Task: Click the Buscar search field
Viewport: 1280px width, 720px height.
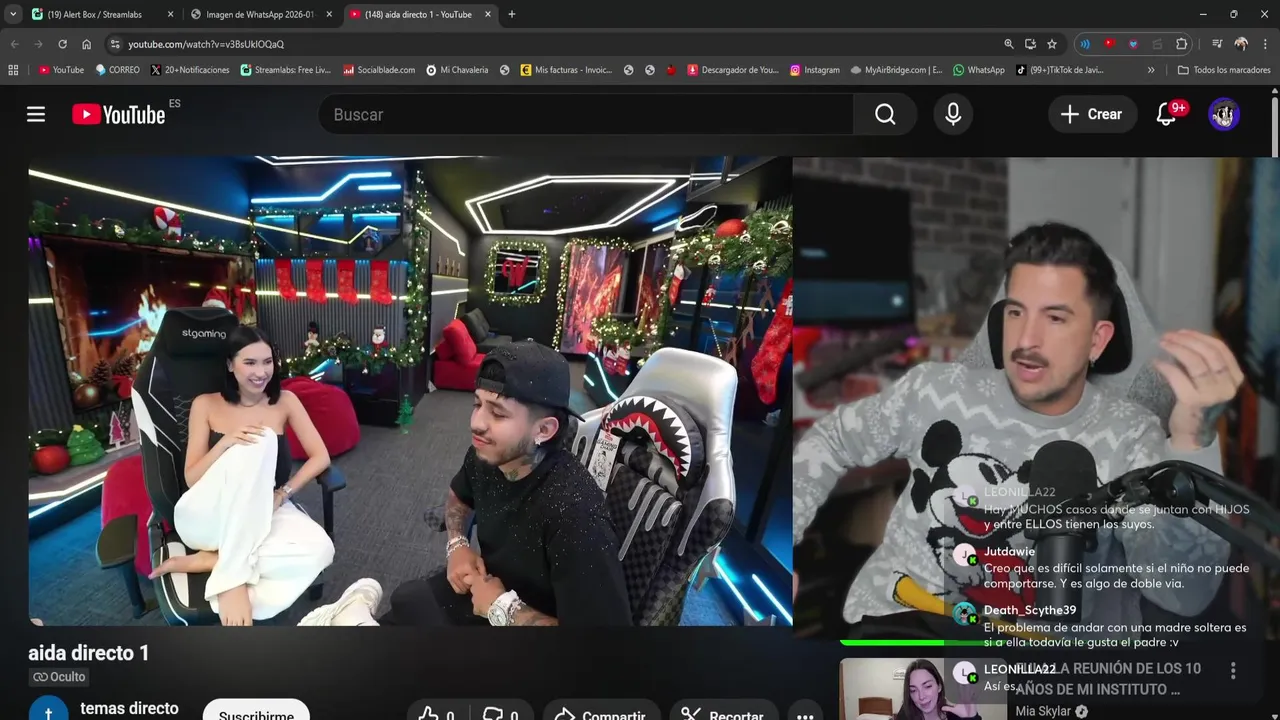Action: coord(586,114)
